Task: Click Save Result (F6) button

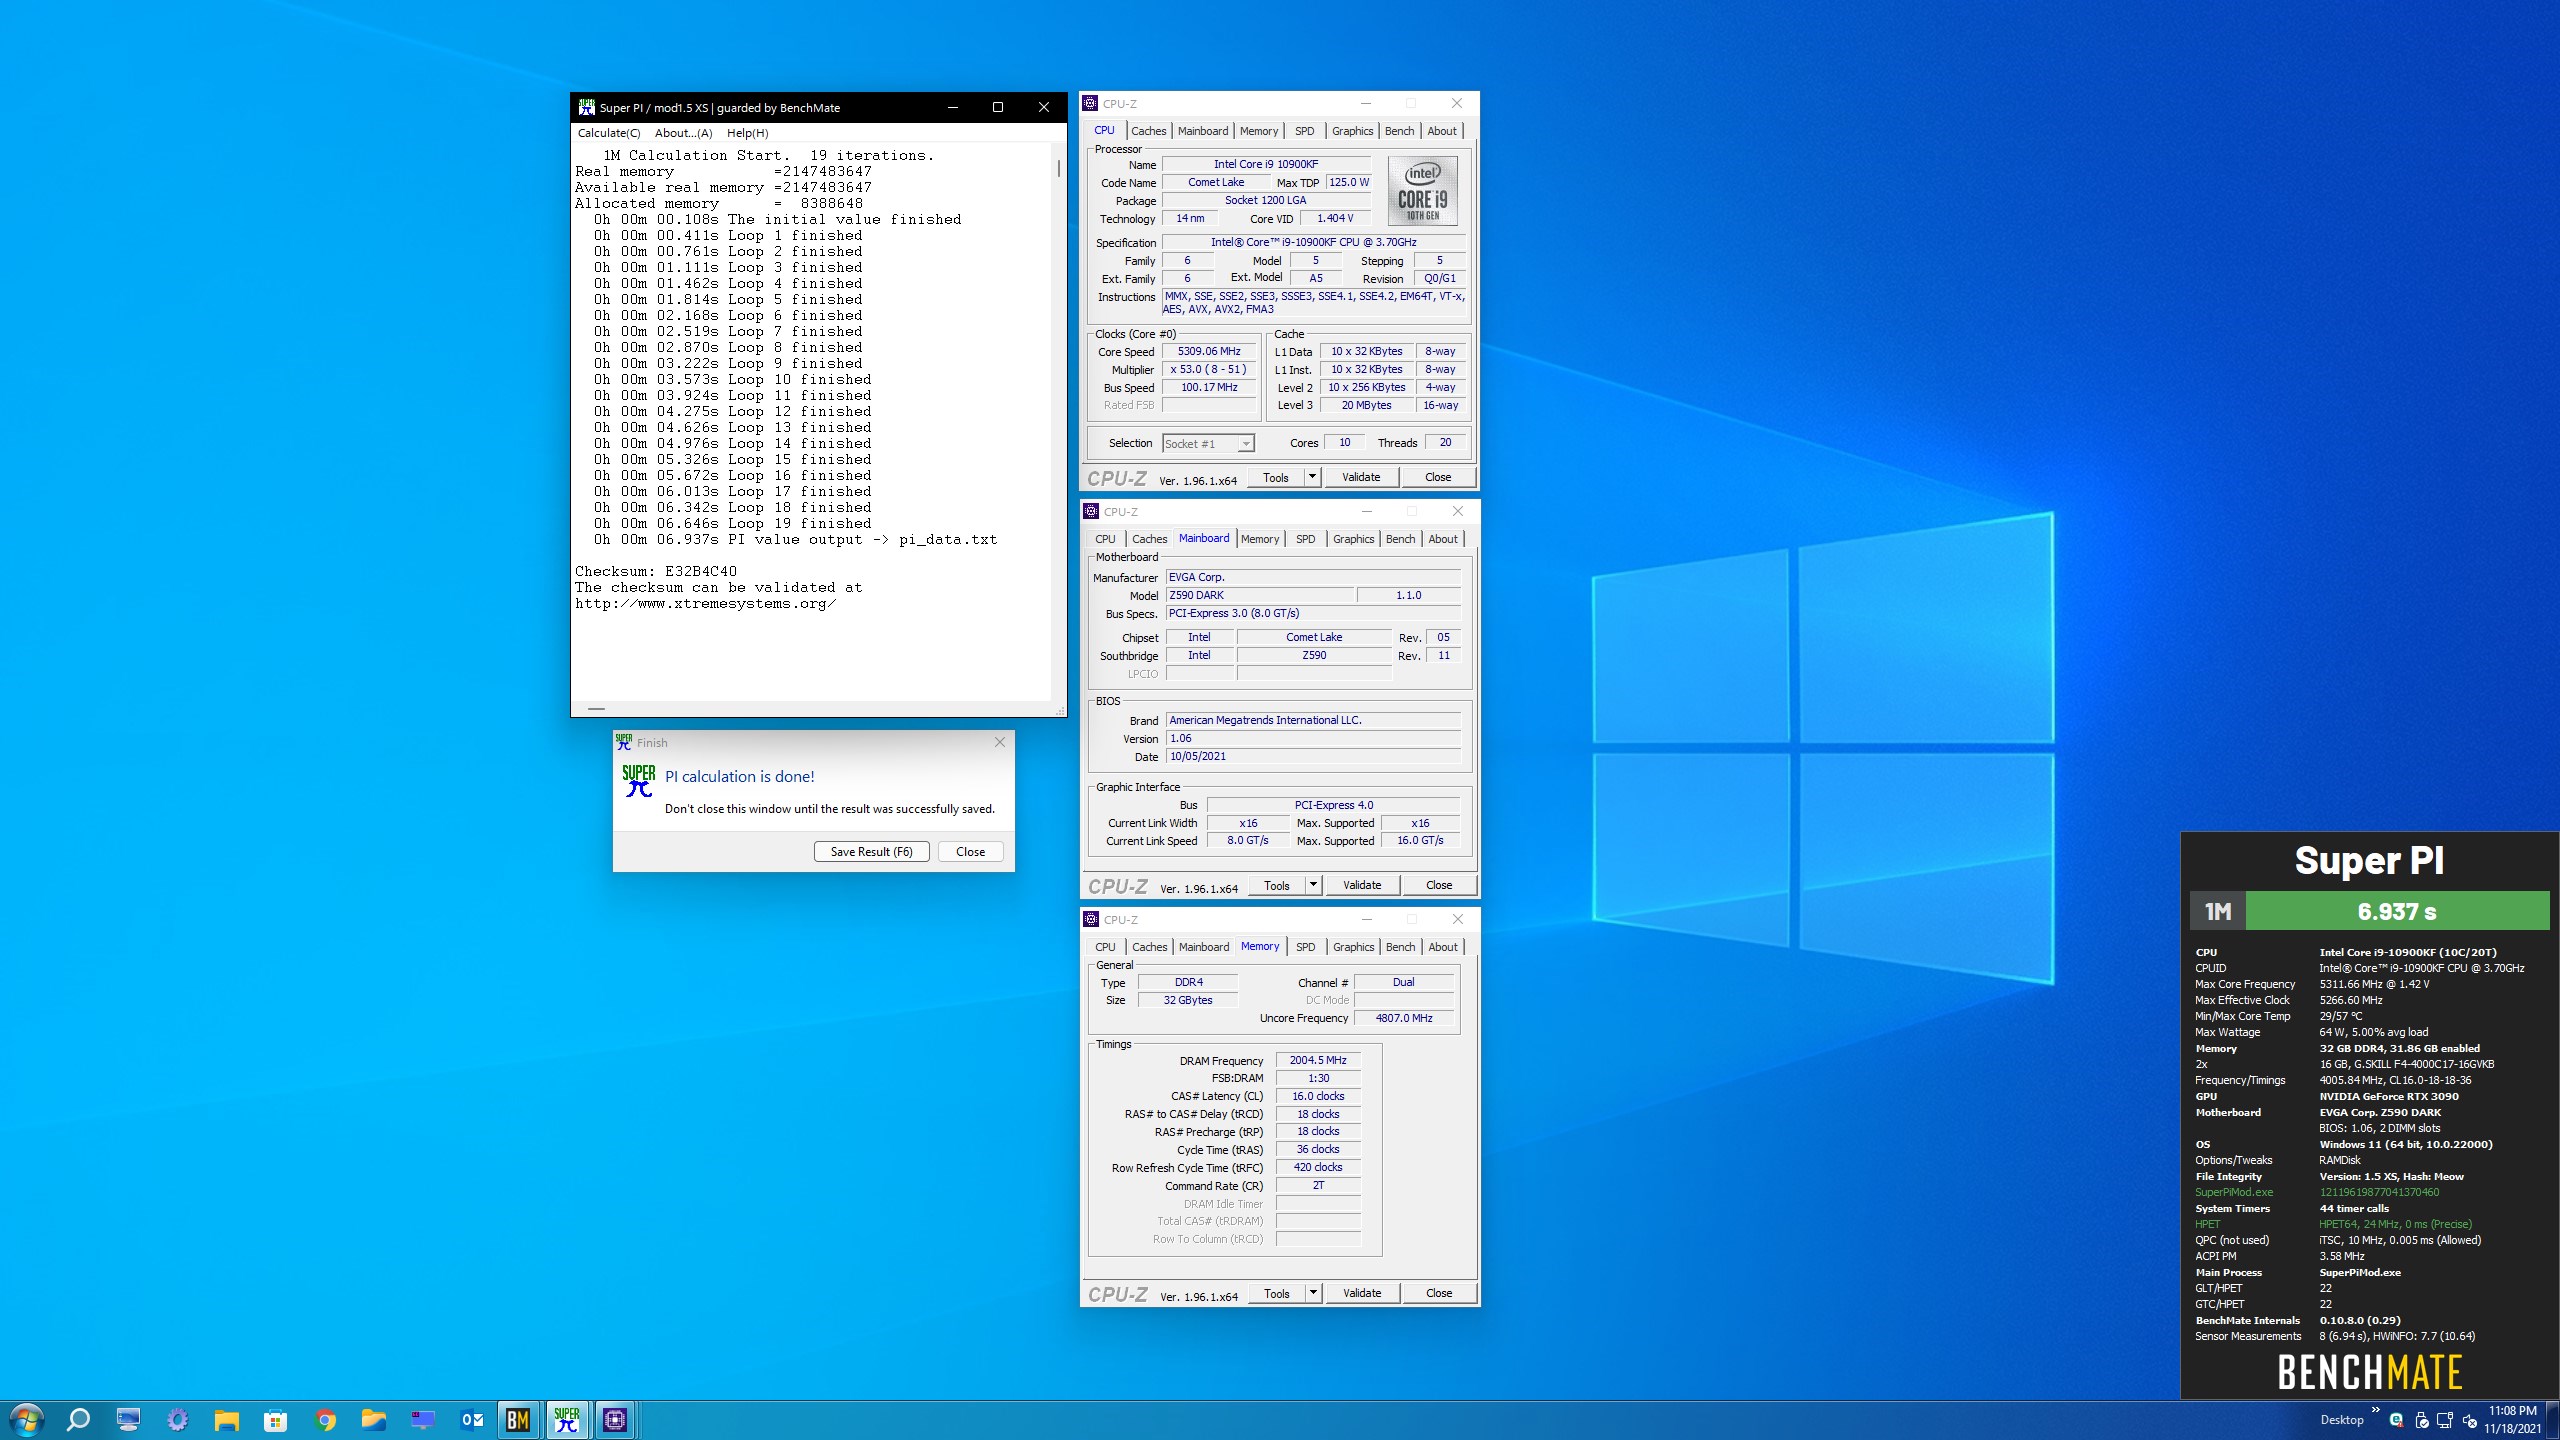Action: coord(871,852)
